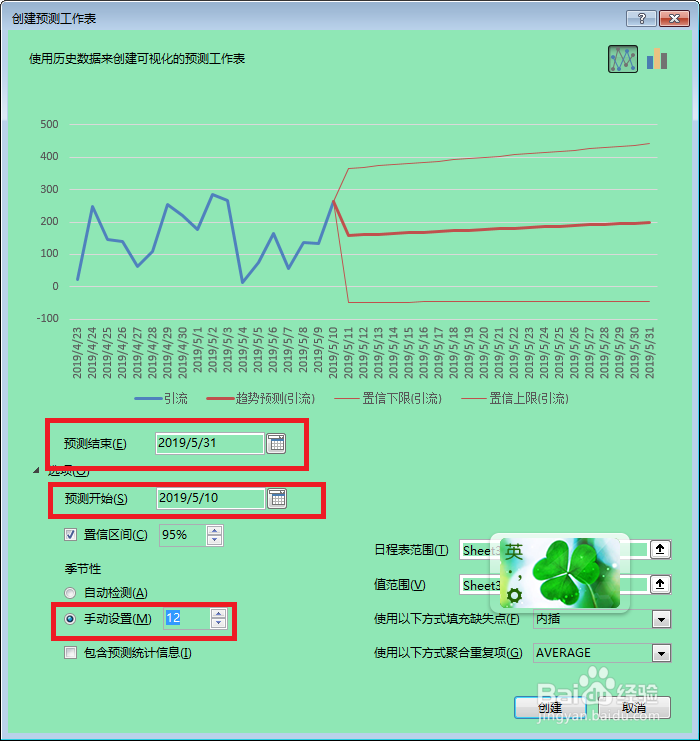Click the 日程表范围 range input field
The height and width of the screenshot is (741, 700).
(554, 550)
